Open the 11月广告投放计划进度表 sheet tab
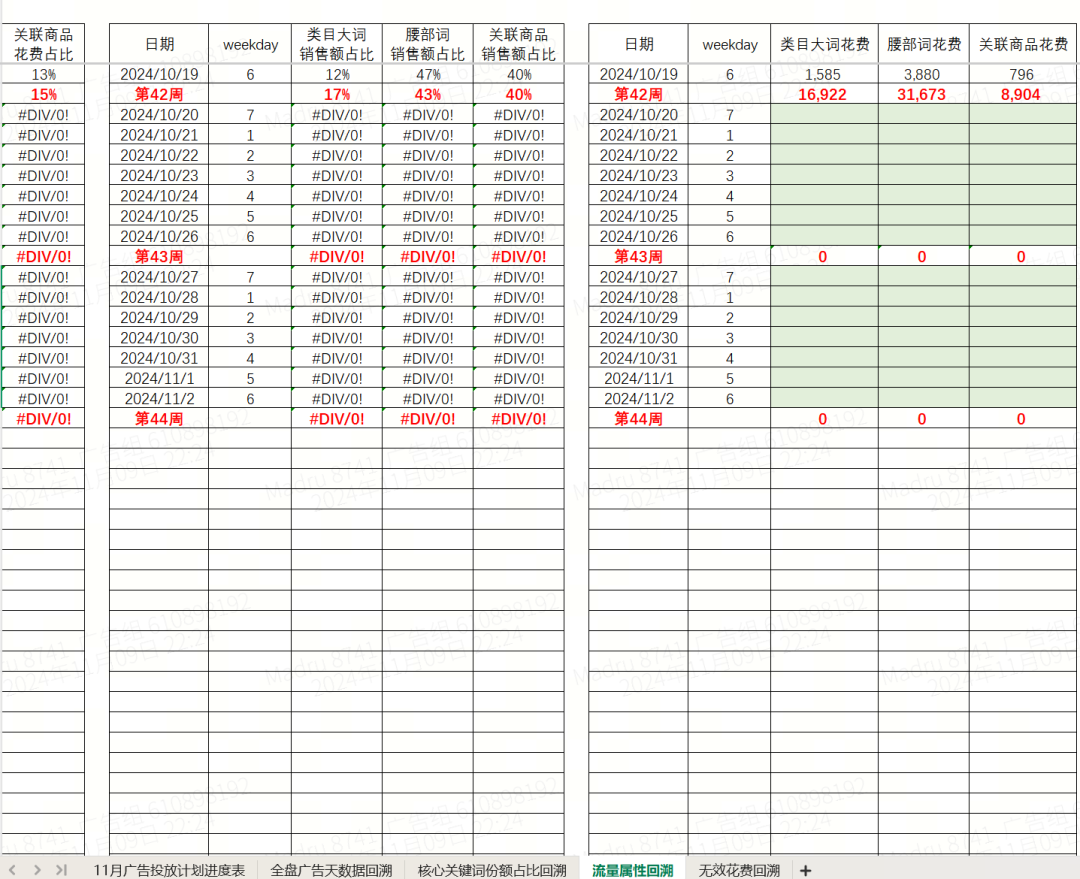The image size is (1080, 879). point(169,870)
